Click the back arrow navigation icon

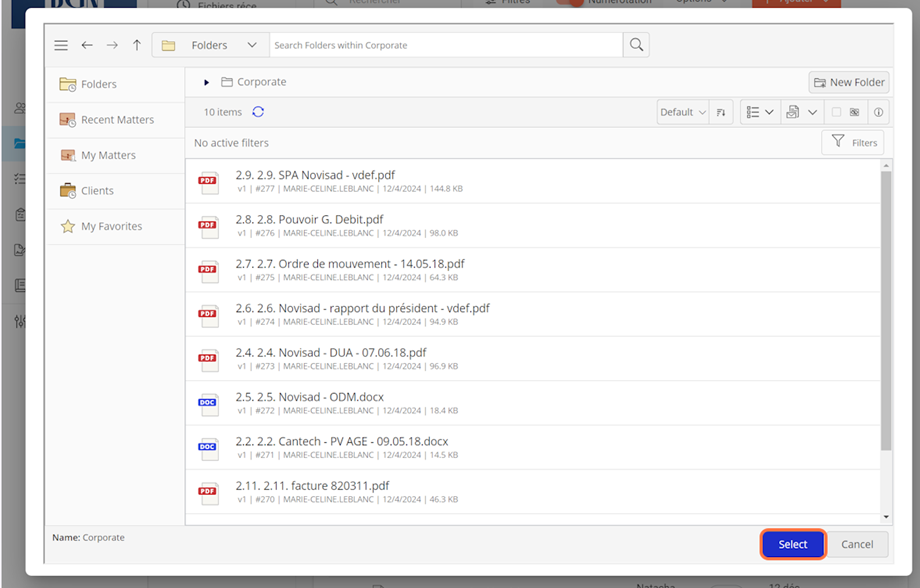(87, 45)
